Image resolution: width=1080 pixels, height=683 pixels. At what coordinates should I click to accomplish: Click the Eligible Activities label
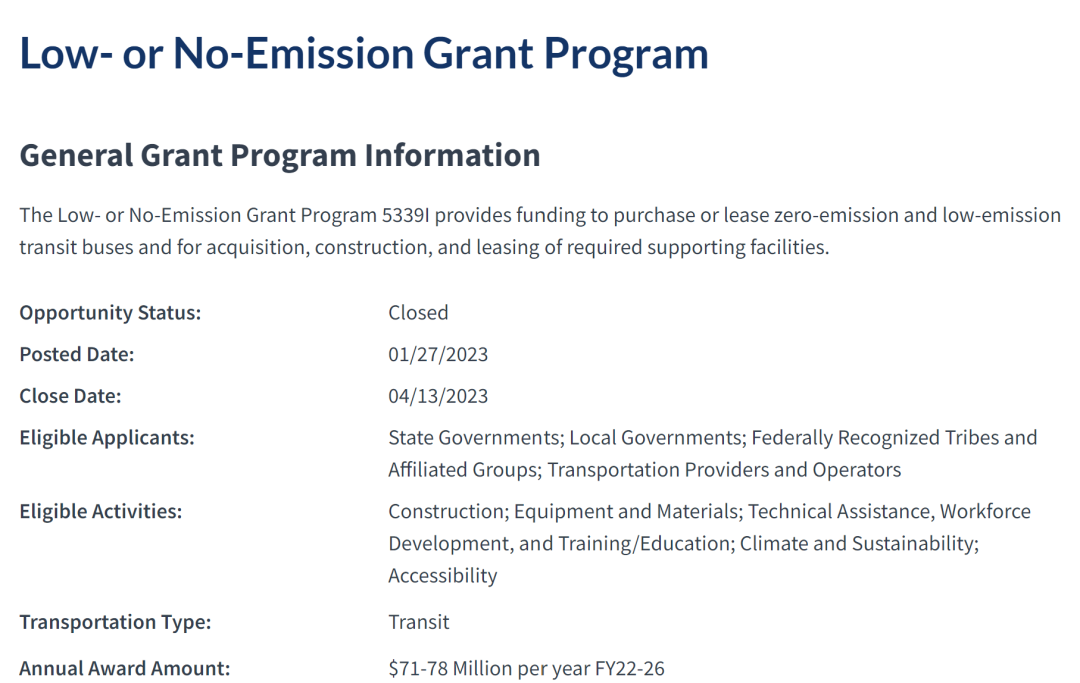pyautogui.click(x=101, y=512)
